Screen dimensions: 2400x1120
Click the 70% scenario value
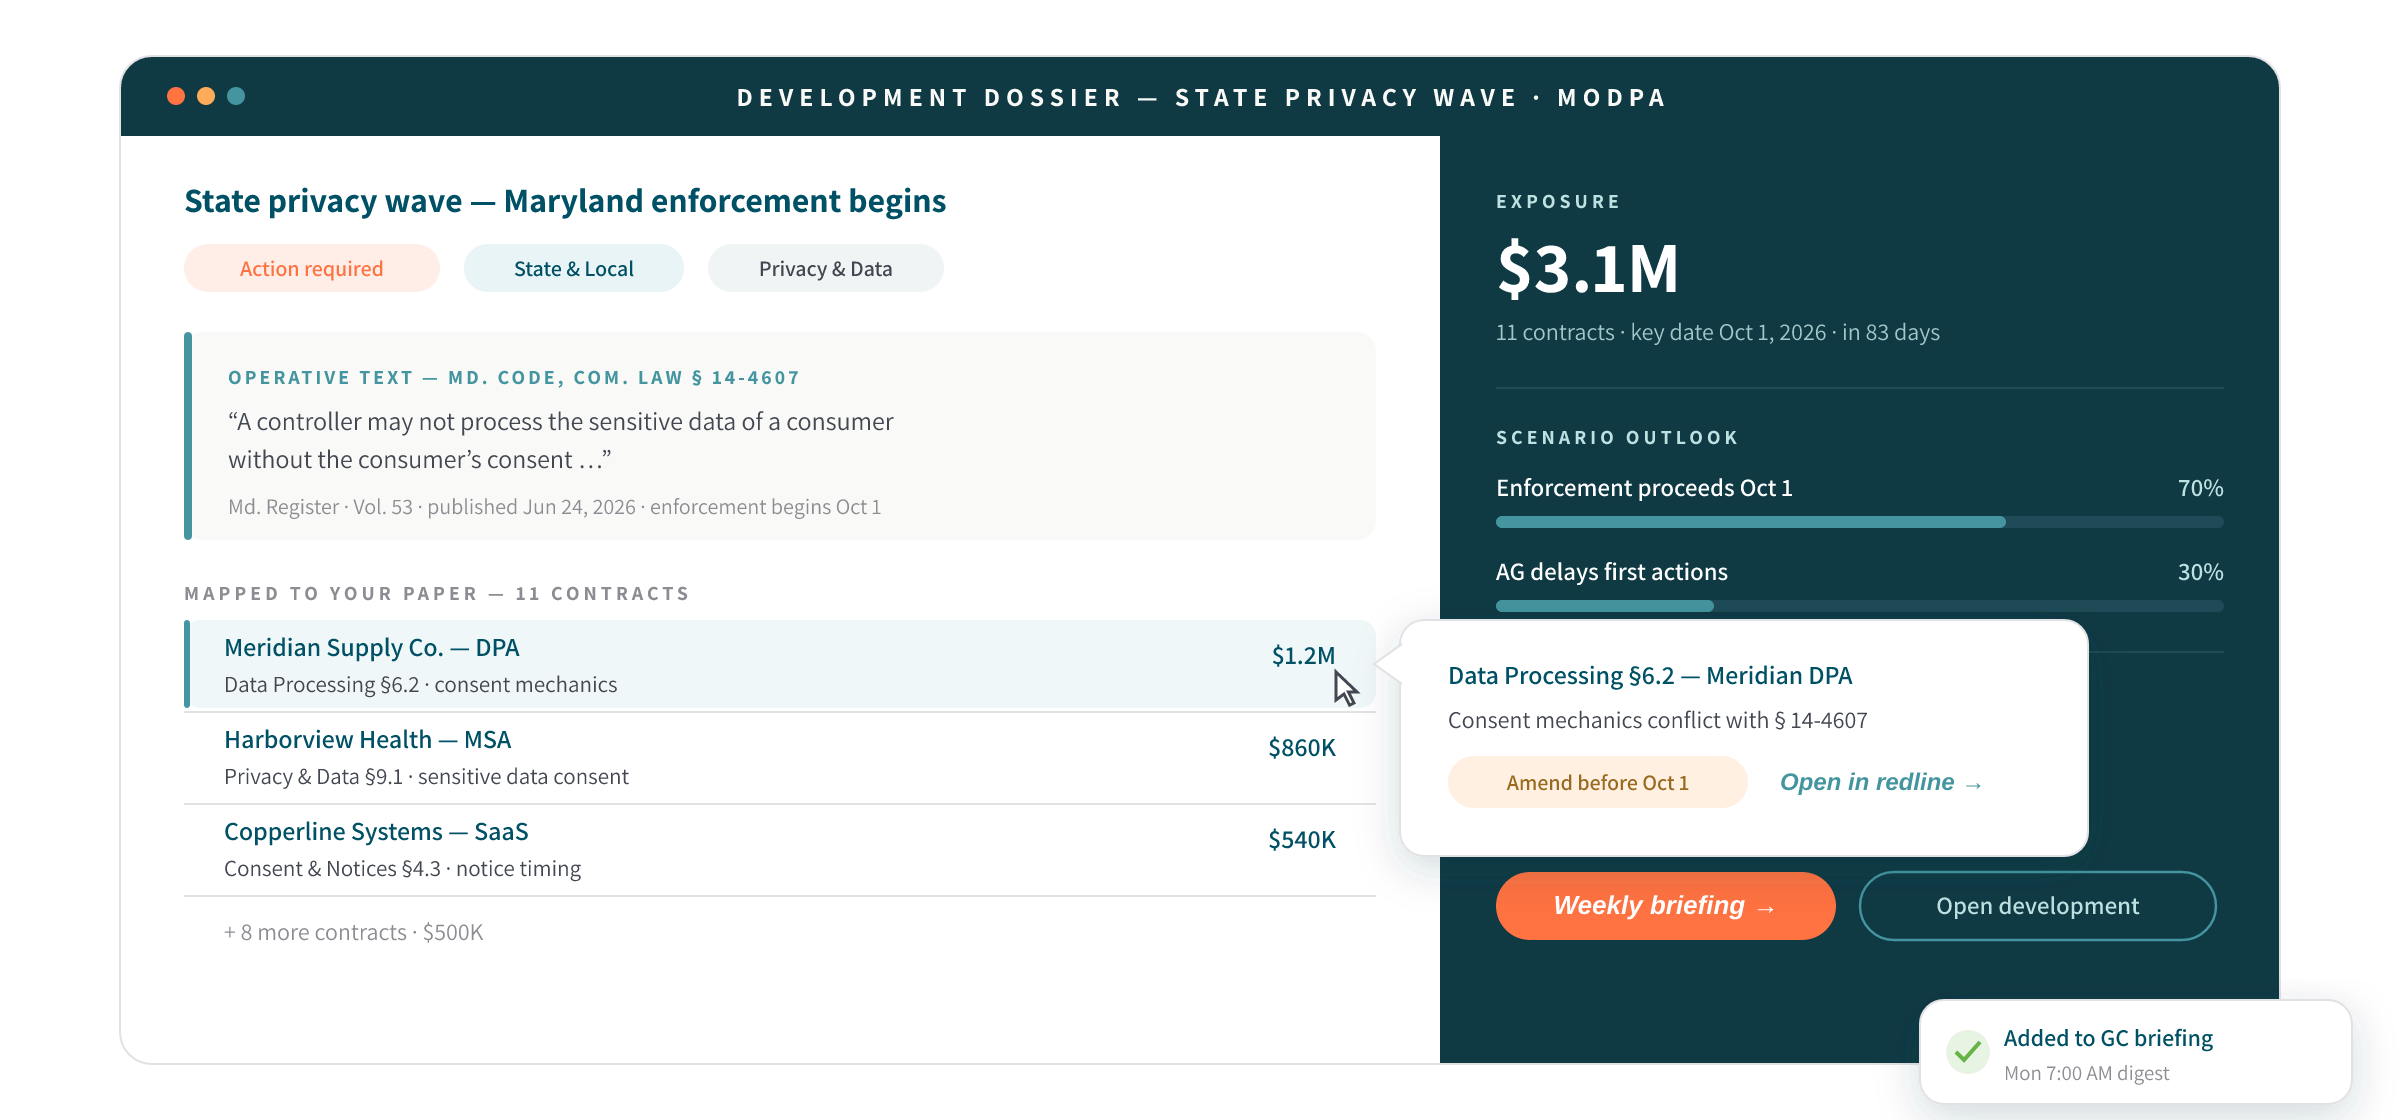2201,488
